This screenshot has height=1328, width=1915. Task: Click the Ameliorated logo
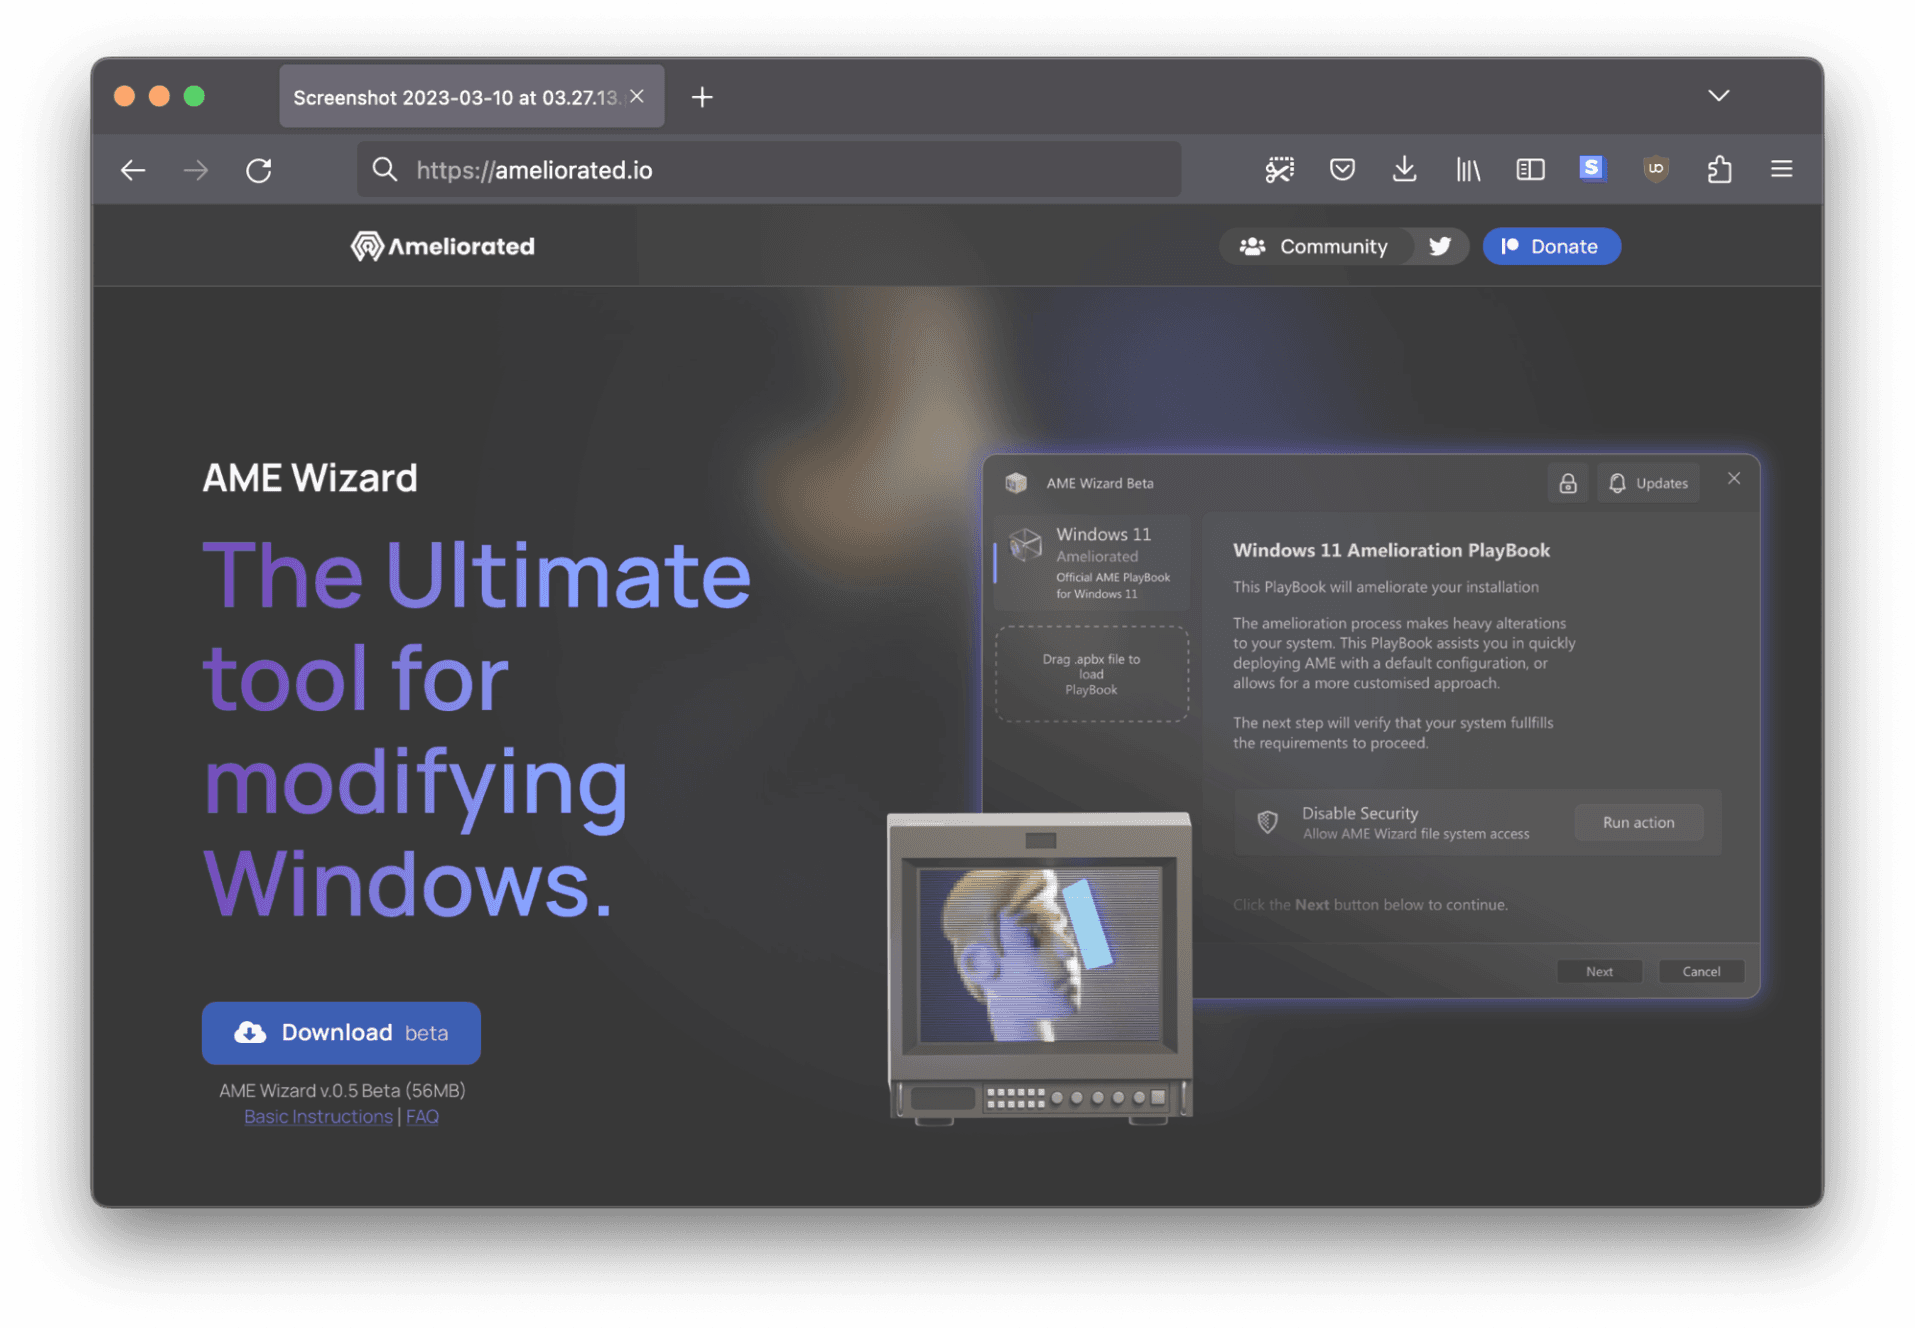(442, 246)
